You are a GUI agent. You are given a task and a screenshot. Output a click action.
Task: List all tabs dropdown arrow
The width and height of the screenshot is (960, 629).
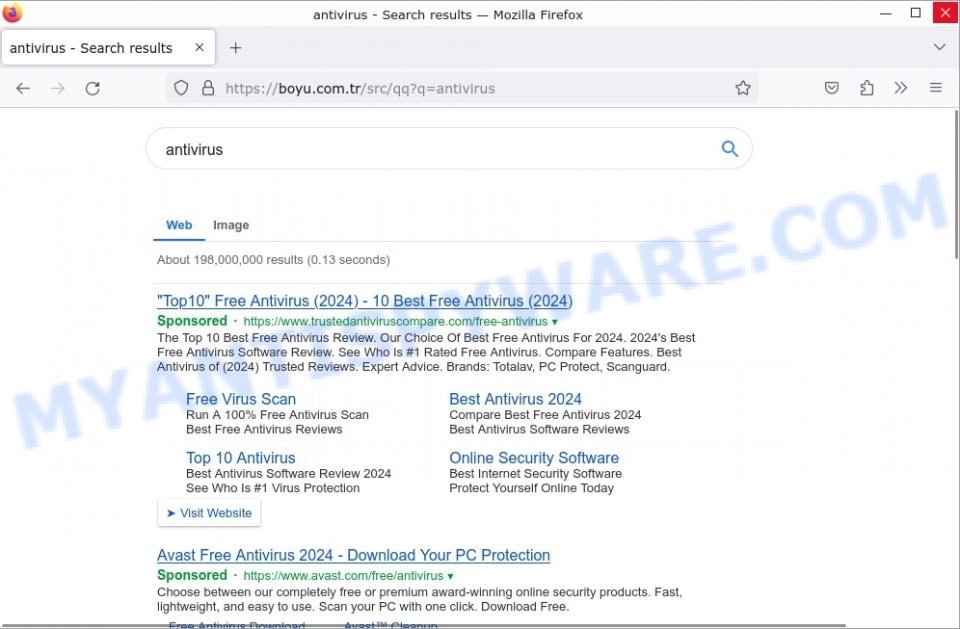939,47
